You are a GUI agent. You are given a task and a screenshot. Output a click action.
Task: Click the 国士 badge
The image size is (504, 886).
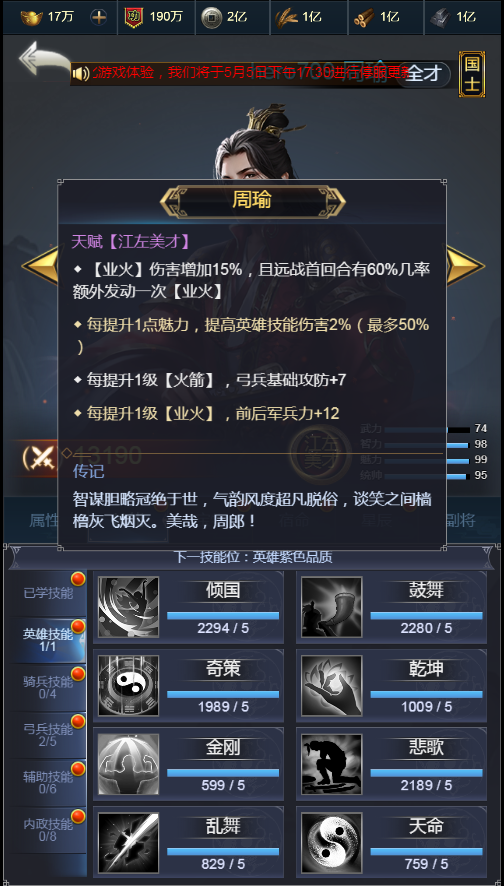tap(472, 74)
